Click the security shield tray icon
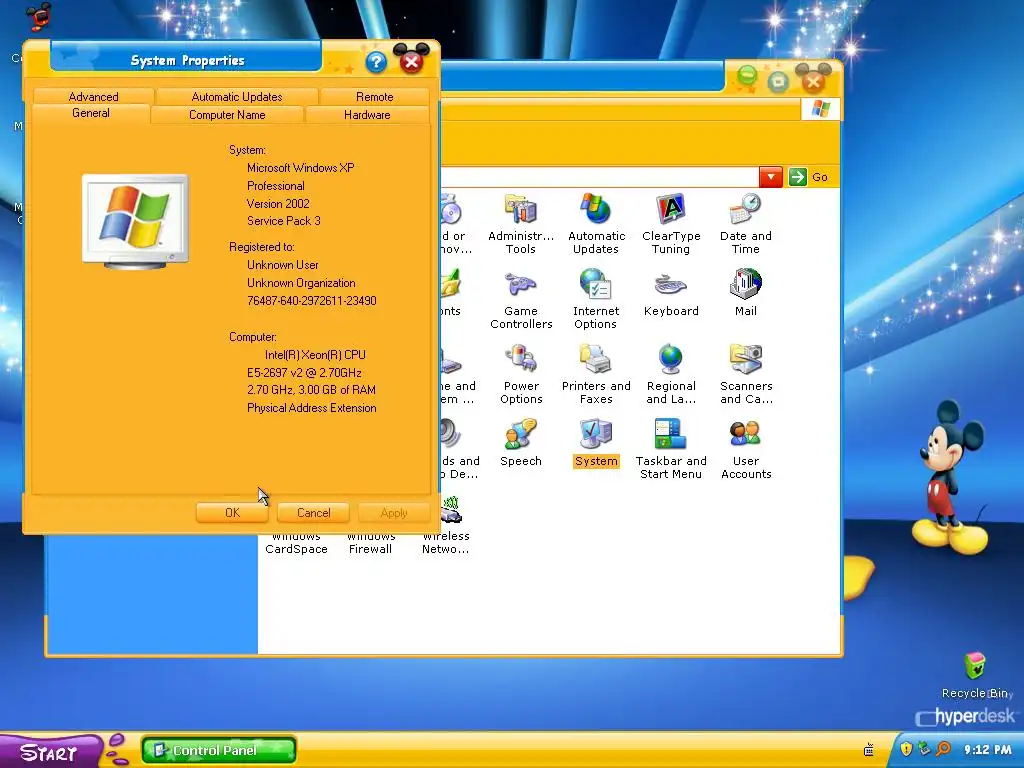This screenshot has width=1024, height=768. [906, 748]
